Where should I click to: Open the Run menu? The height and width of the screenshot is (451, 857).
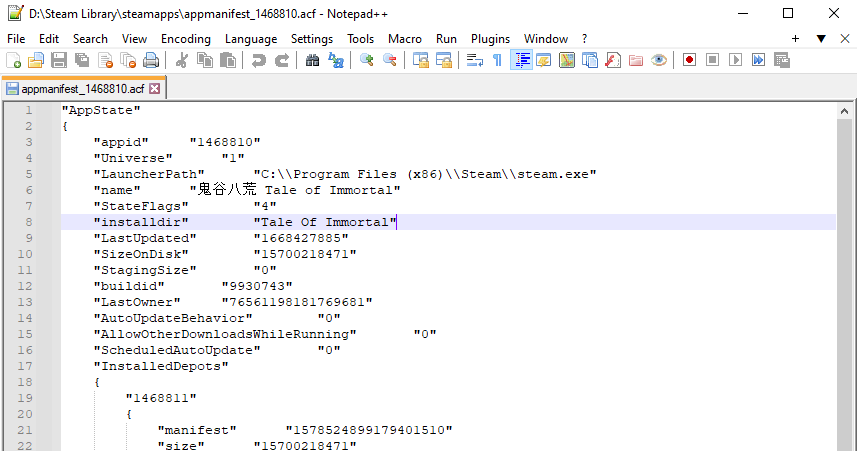pos(446,39)
